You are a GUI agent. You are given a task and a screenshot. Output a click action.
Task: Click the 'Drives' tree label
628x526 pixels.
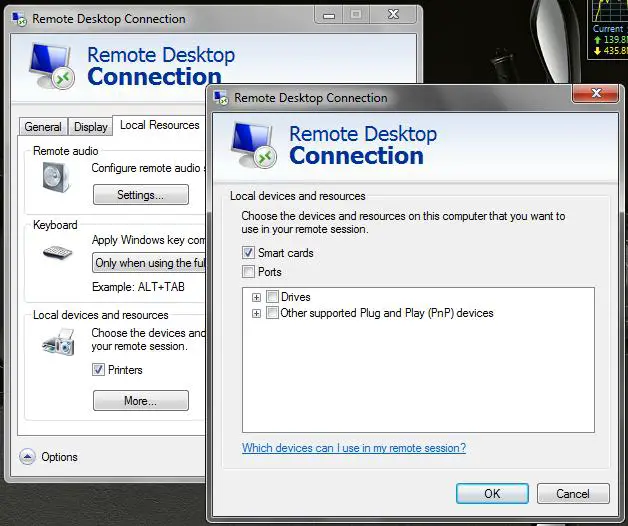point(296,297)
